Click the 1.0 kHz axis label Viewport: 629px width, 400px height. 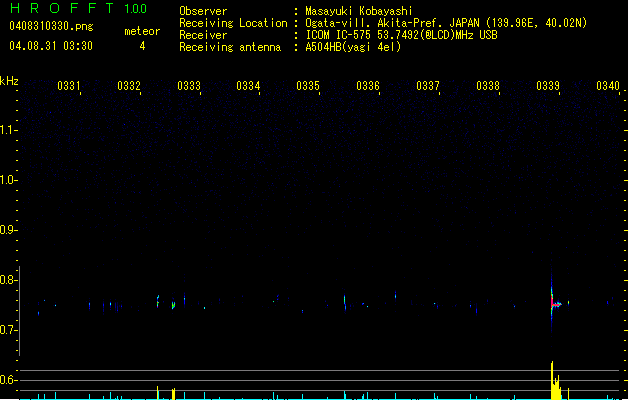[8, 180]
